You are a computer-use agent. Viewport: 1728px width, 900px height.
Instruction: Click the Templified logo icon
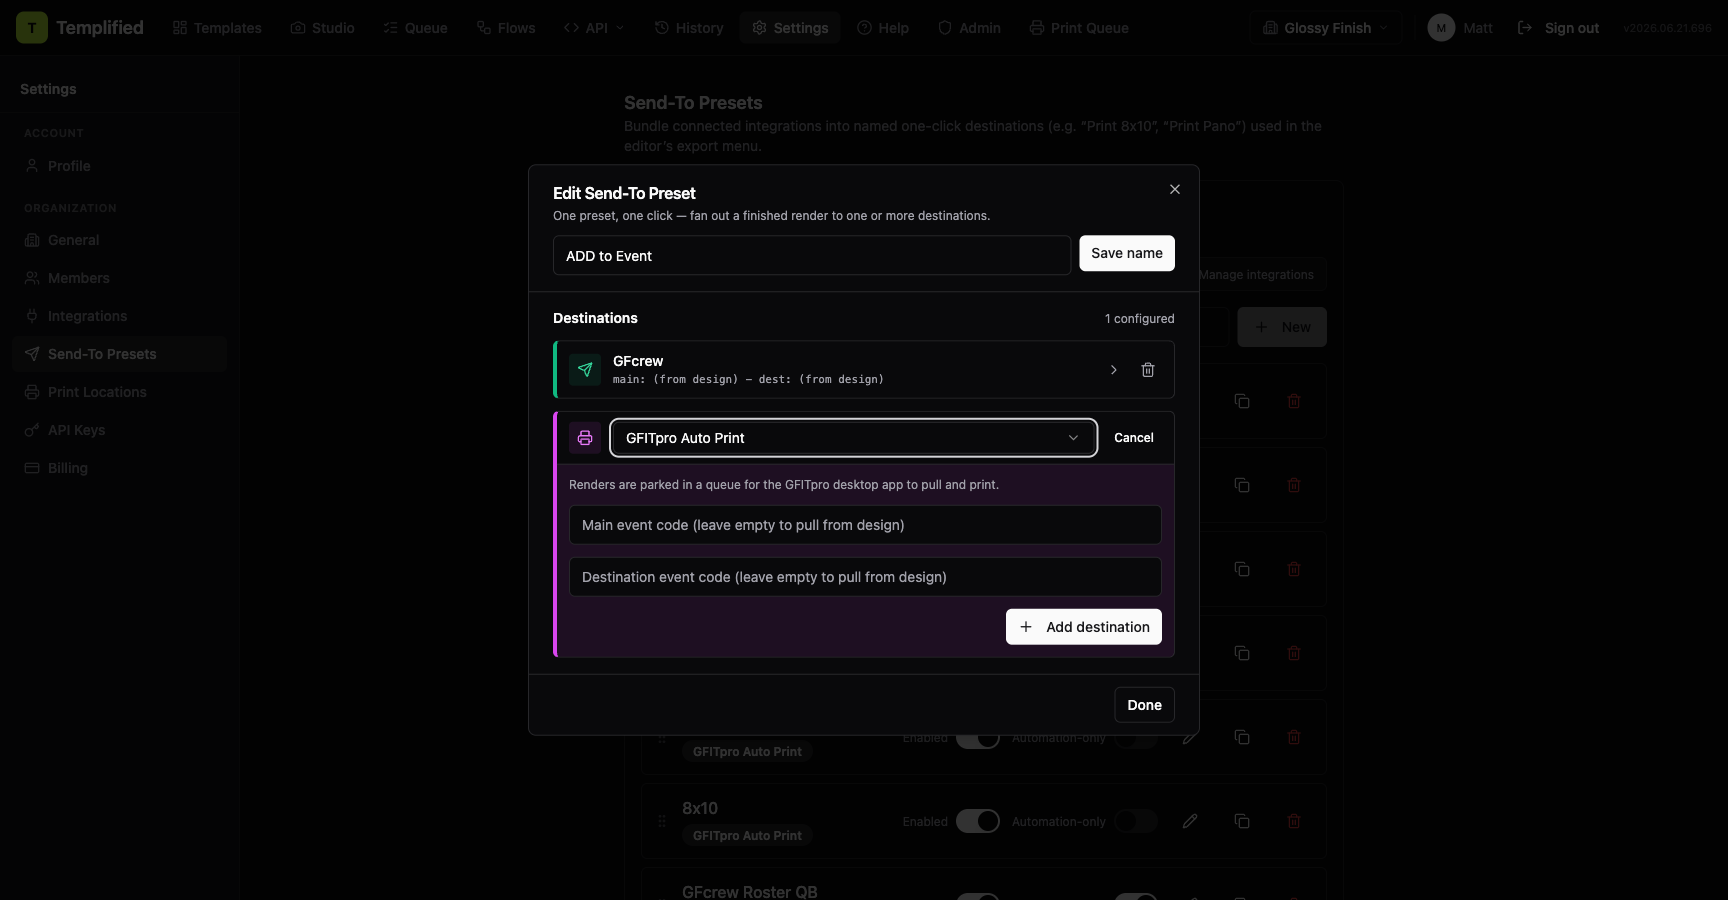coord(32,28)
